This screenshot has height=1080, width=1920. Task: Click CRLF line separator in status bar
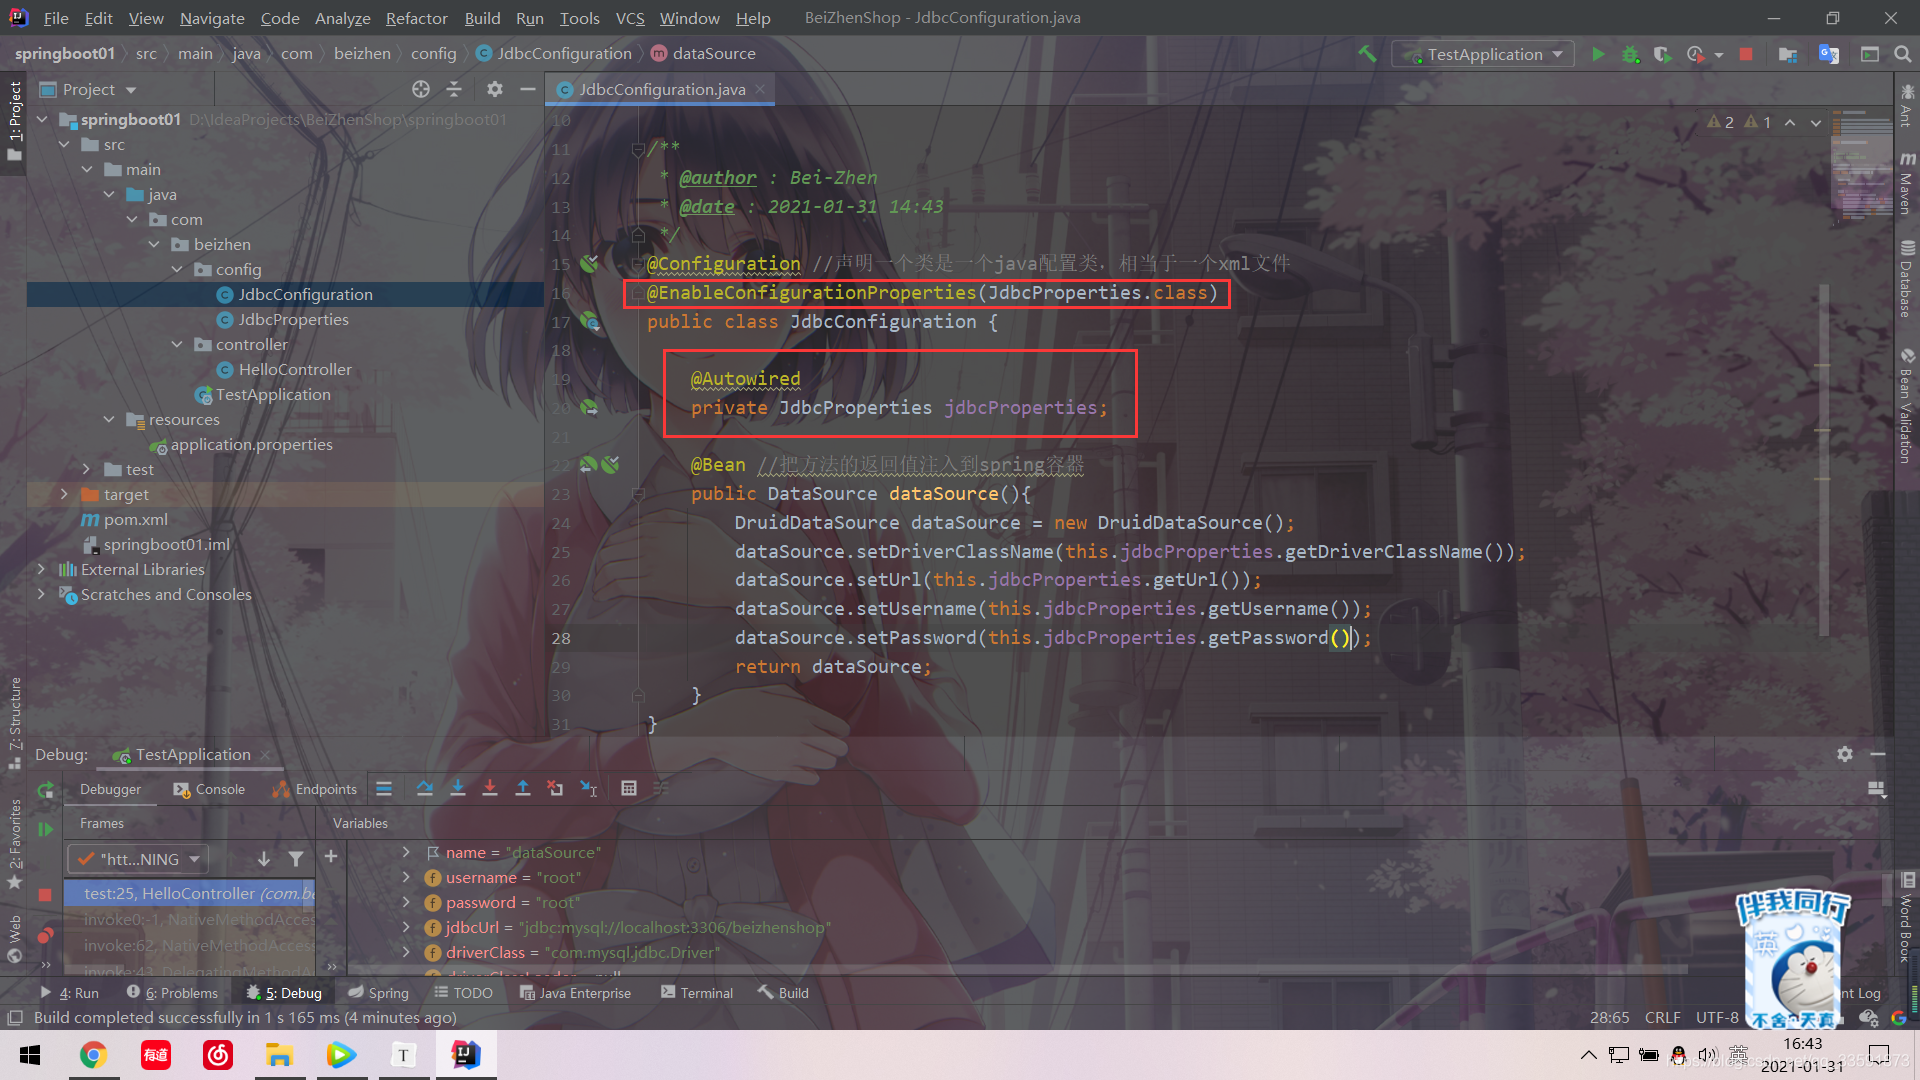1662,1018
